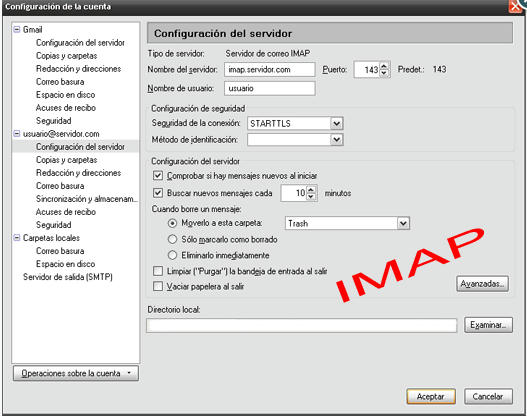
Task: Open usuario@servidor.com Copias y carpetas
Action: 67,160
